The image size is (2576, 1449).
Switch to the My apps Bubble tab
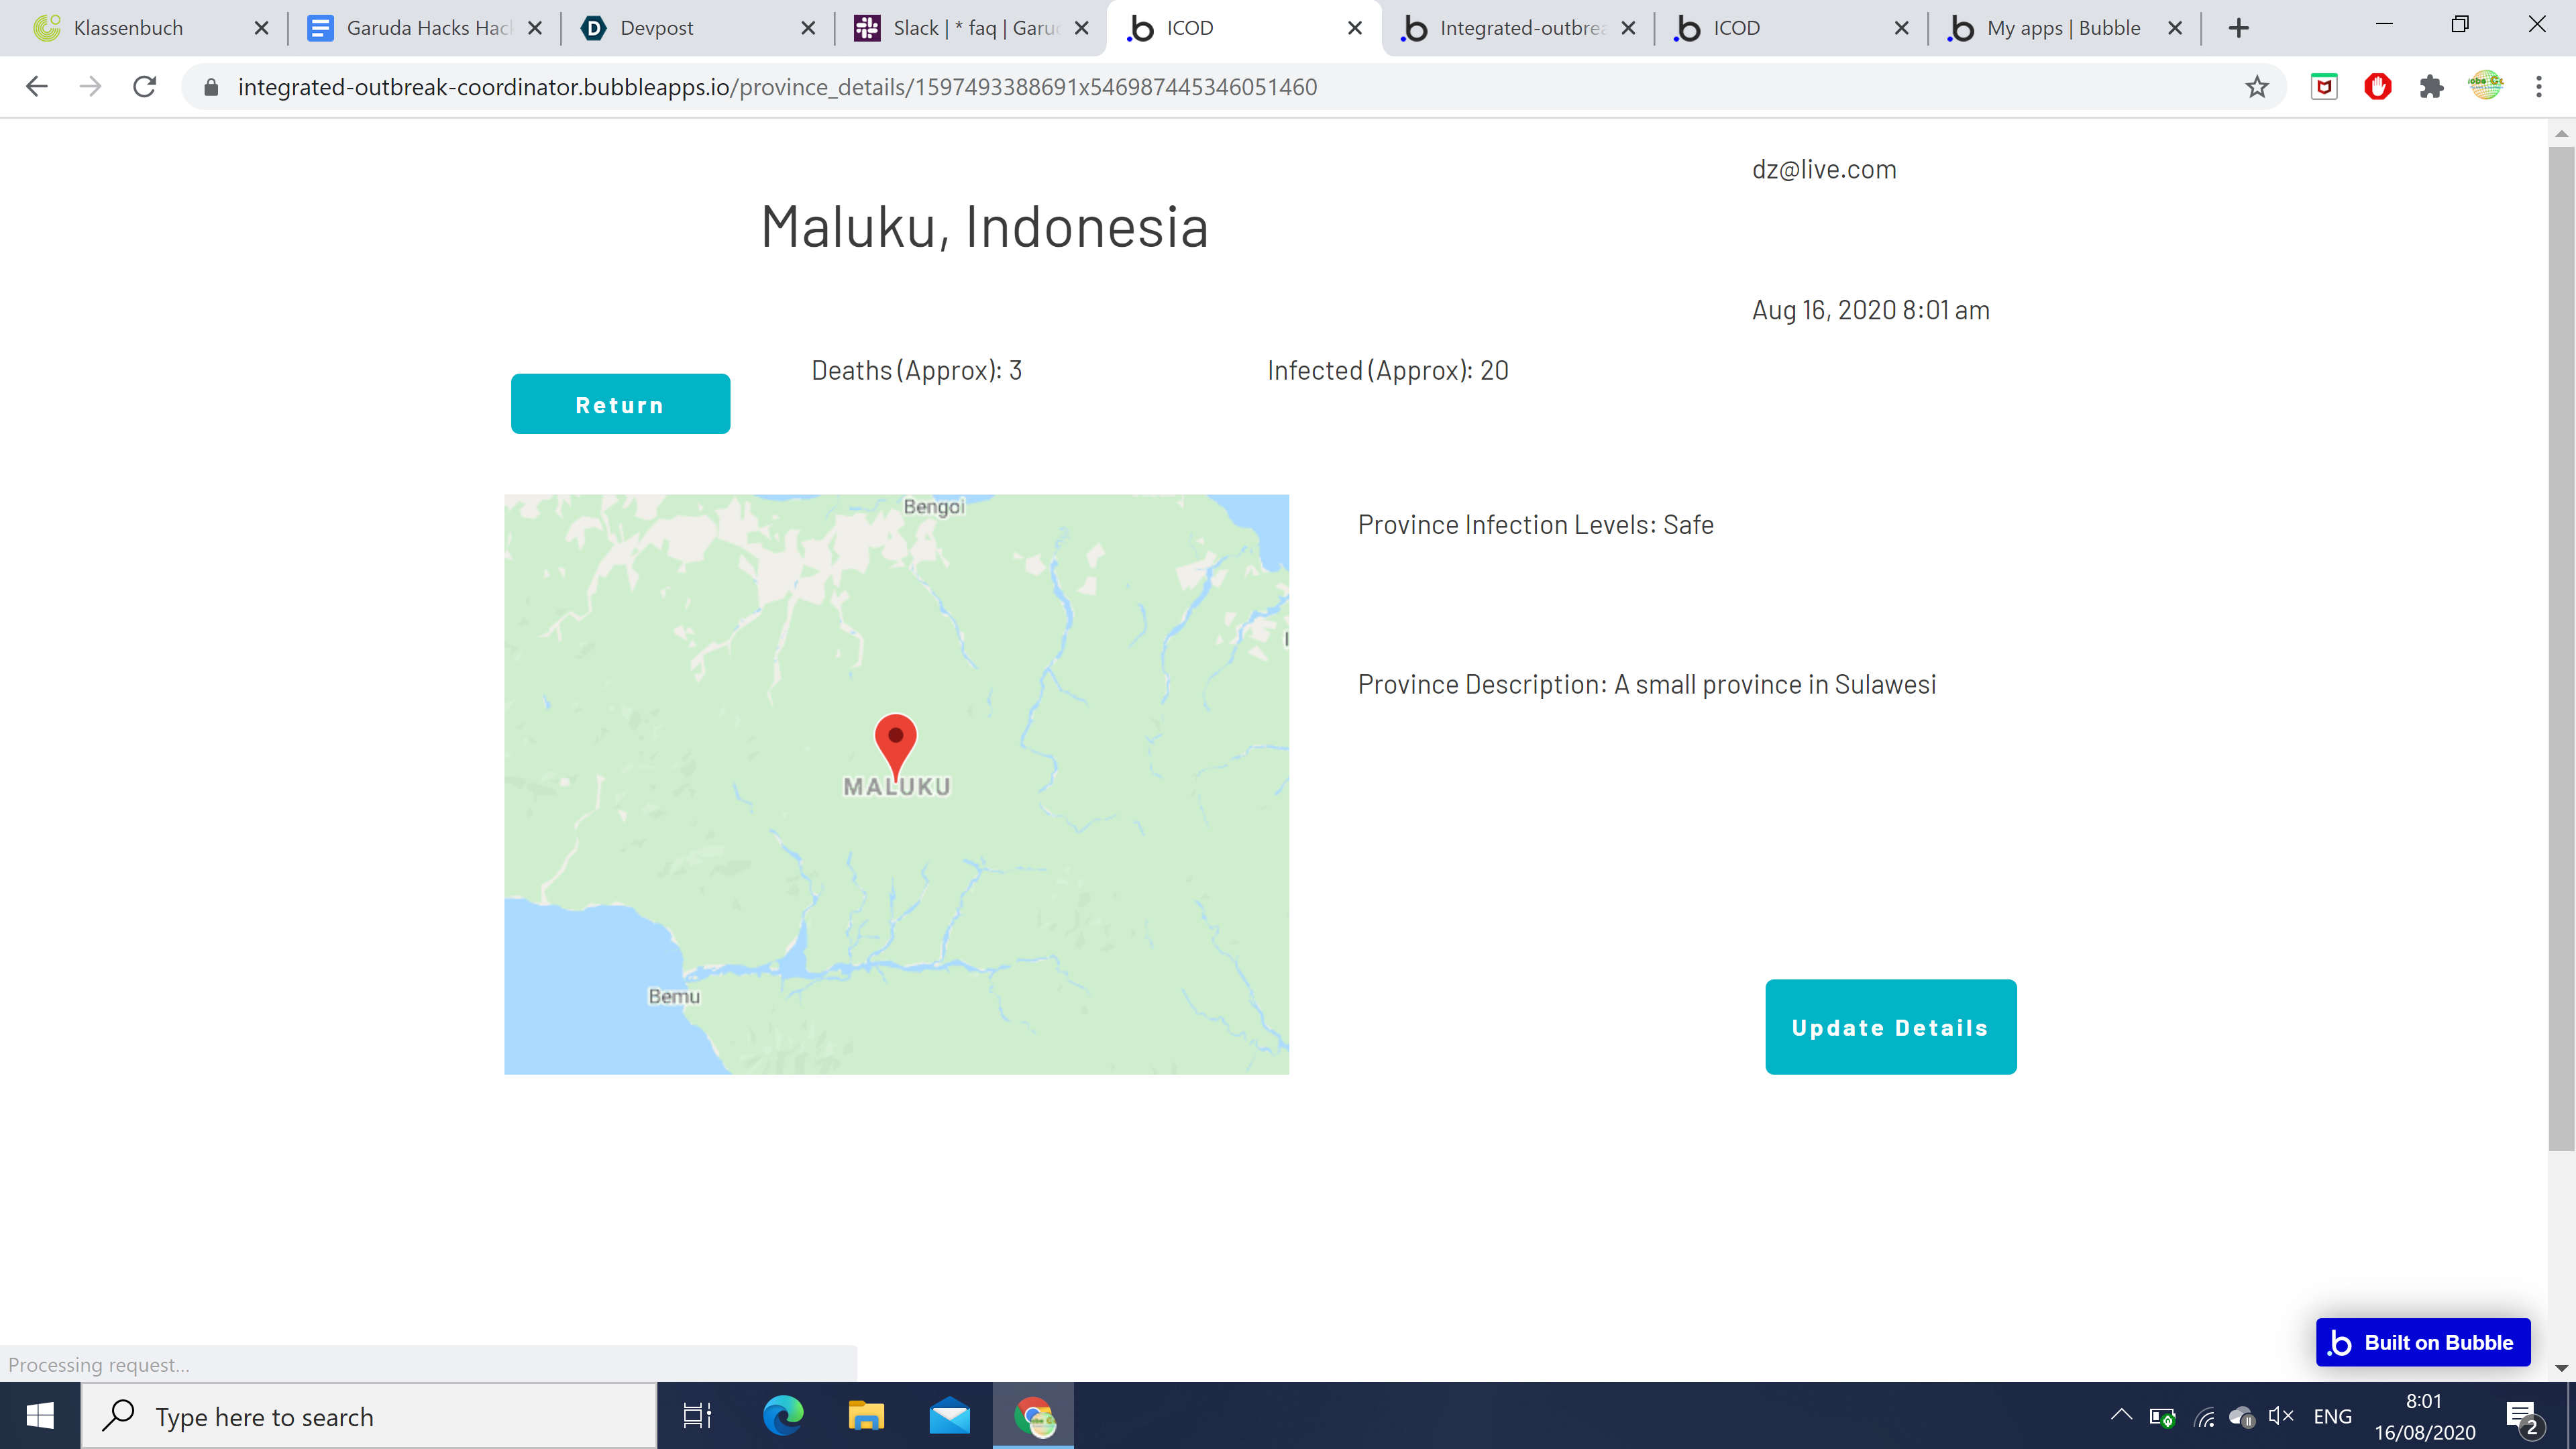(x=2062, y=28)
